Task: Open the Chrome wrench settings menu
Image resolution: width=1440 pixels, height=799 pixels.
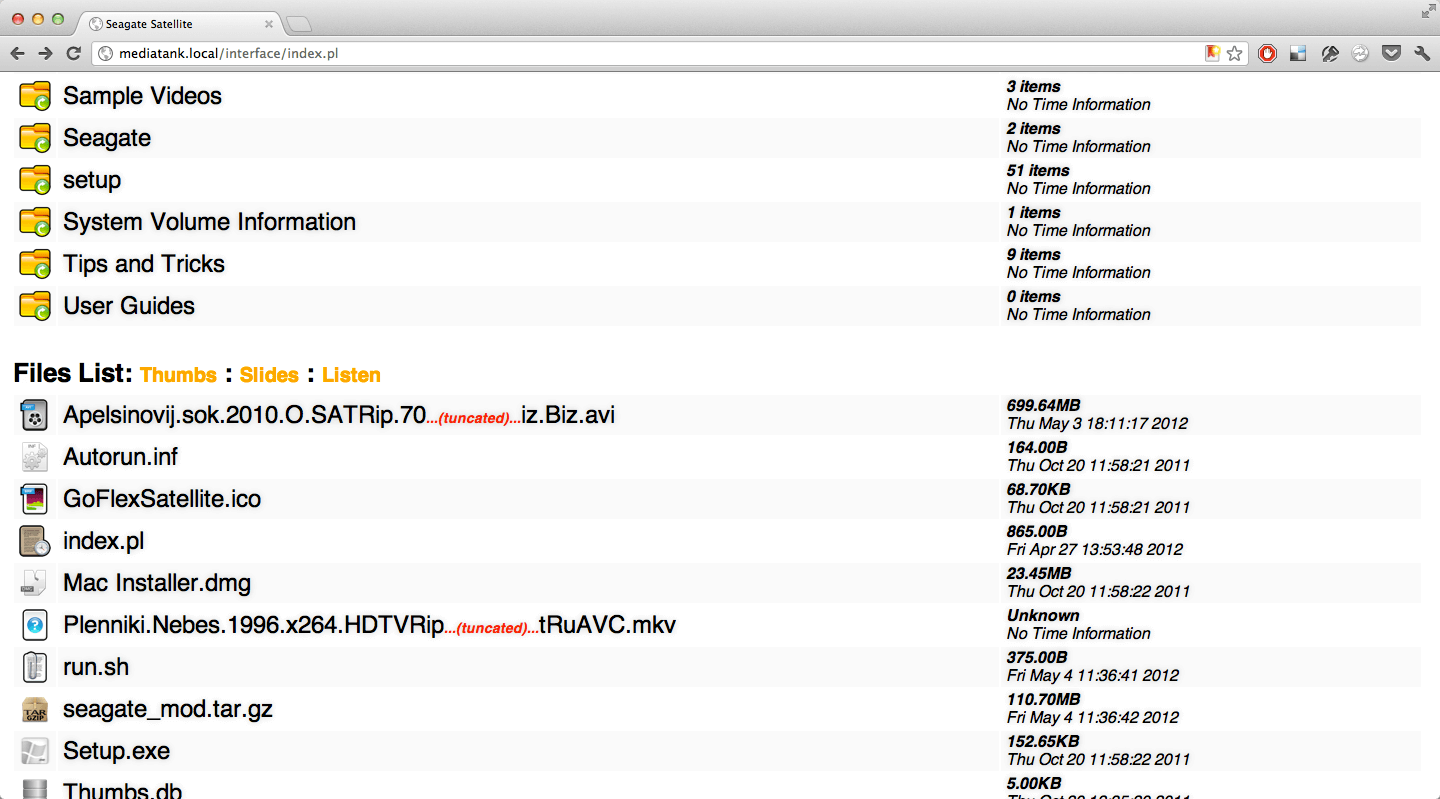Action: tap(1422, 54)
